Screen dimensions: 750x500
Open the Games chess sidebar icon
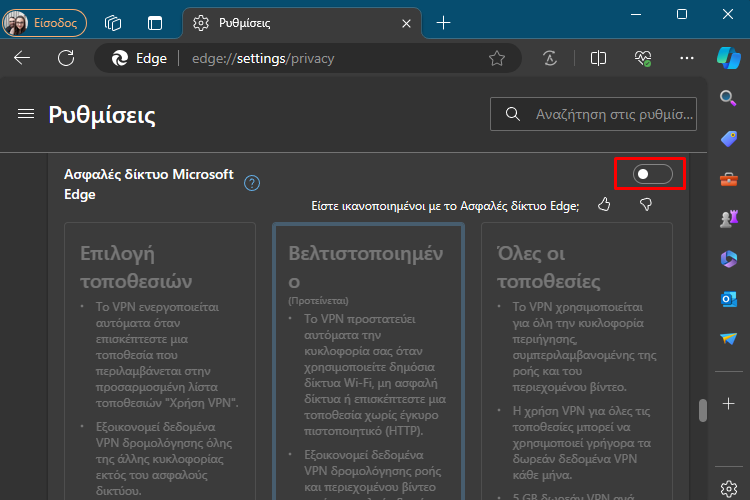click(x=728, y=219)
